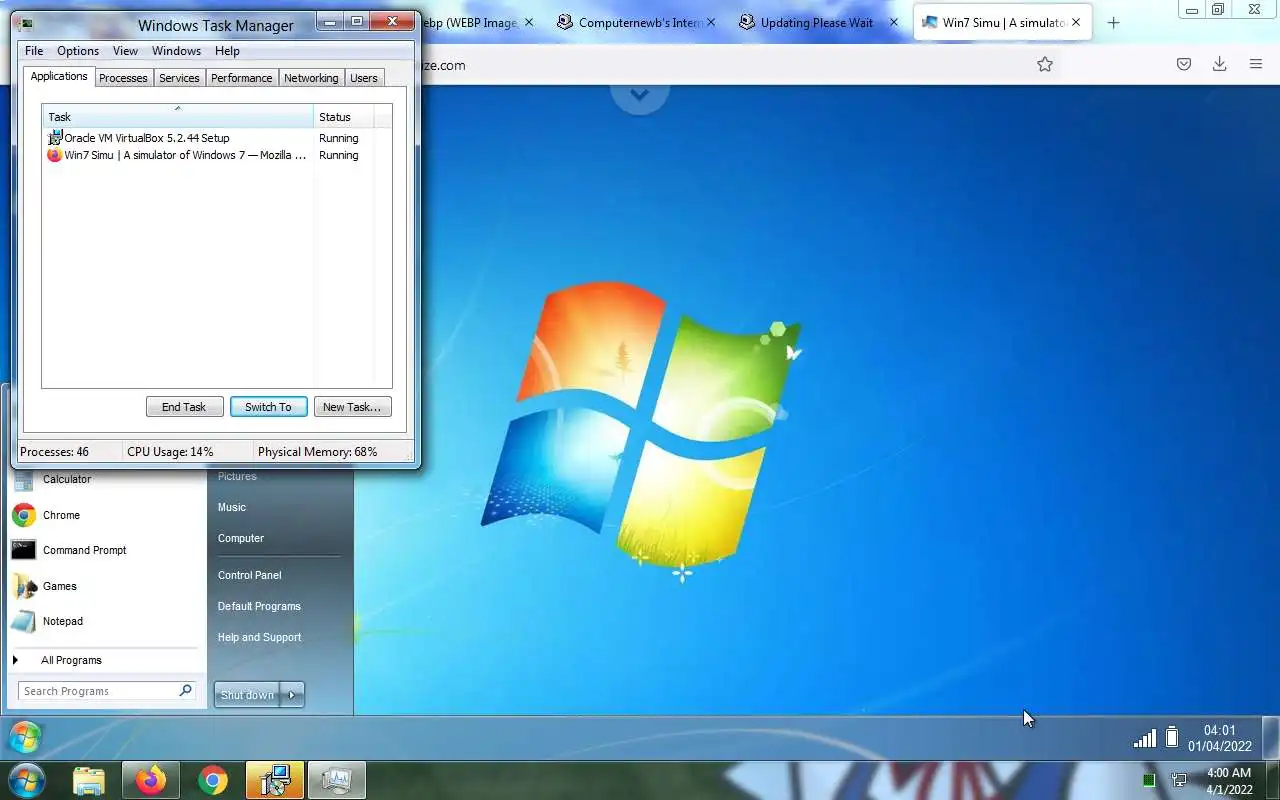This screenshot has height=800, width=1280.
Task: Click the battery icon in simulator tray
Action: point(1172,738)
